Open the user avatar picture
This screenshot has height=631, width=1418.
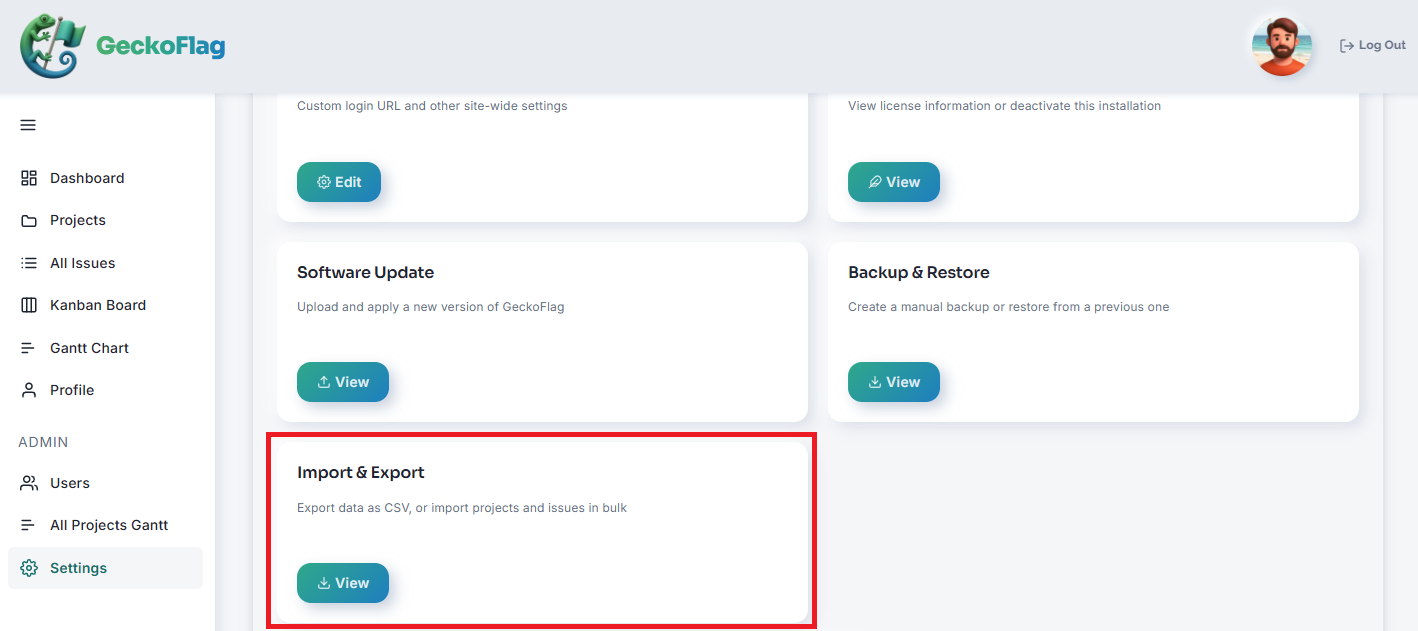[1281, 46]
